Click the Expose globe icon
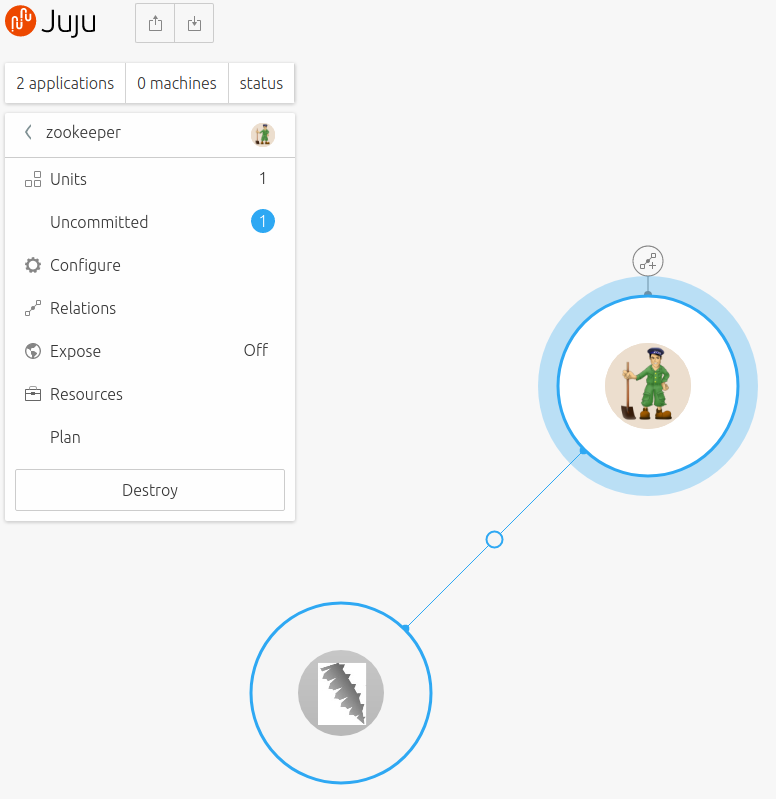The image size is (776, 799). tap(33, 352)
